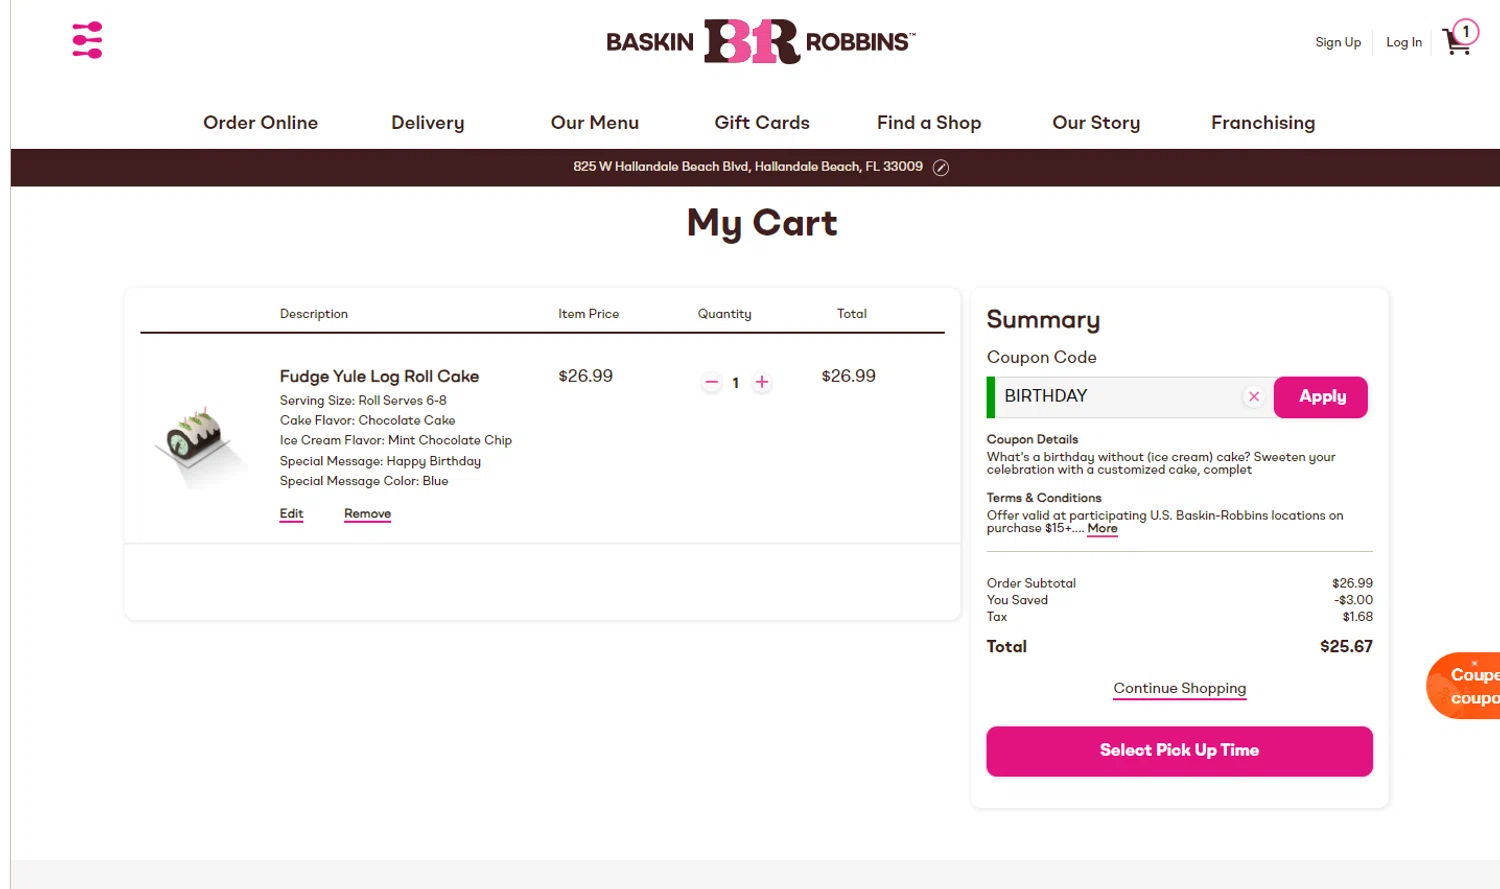
Task: Click the store address in banner
Action: pos(748,167)
